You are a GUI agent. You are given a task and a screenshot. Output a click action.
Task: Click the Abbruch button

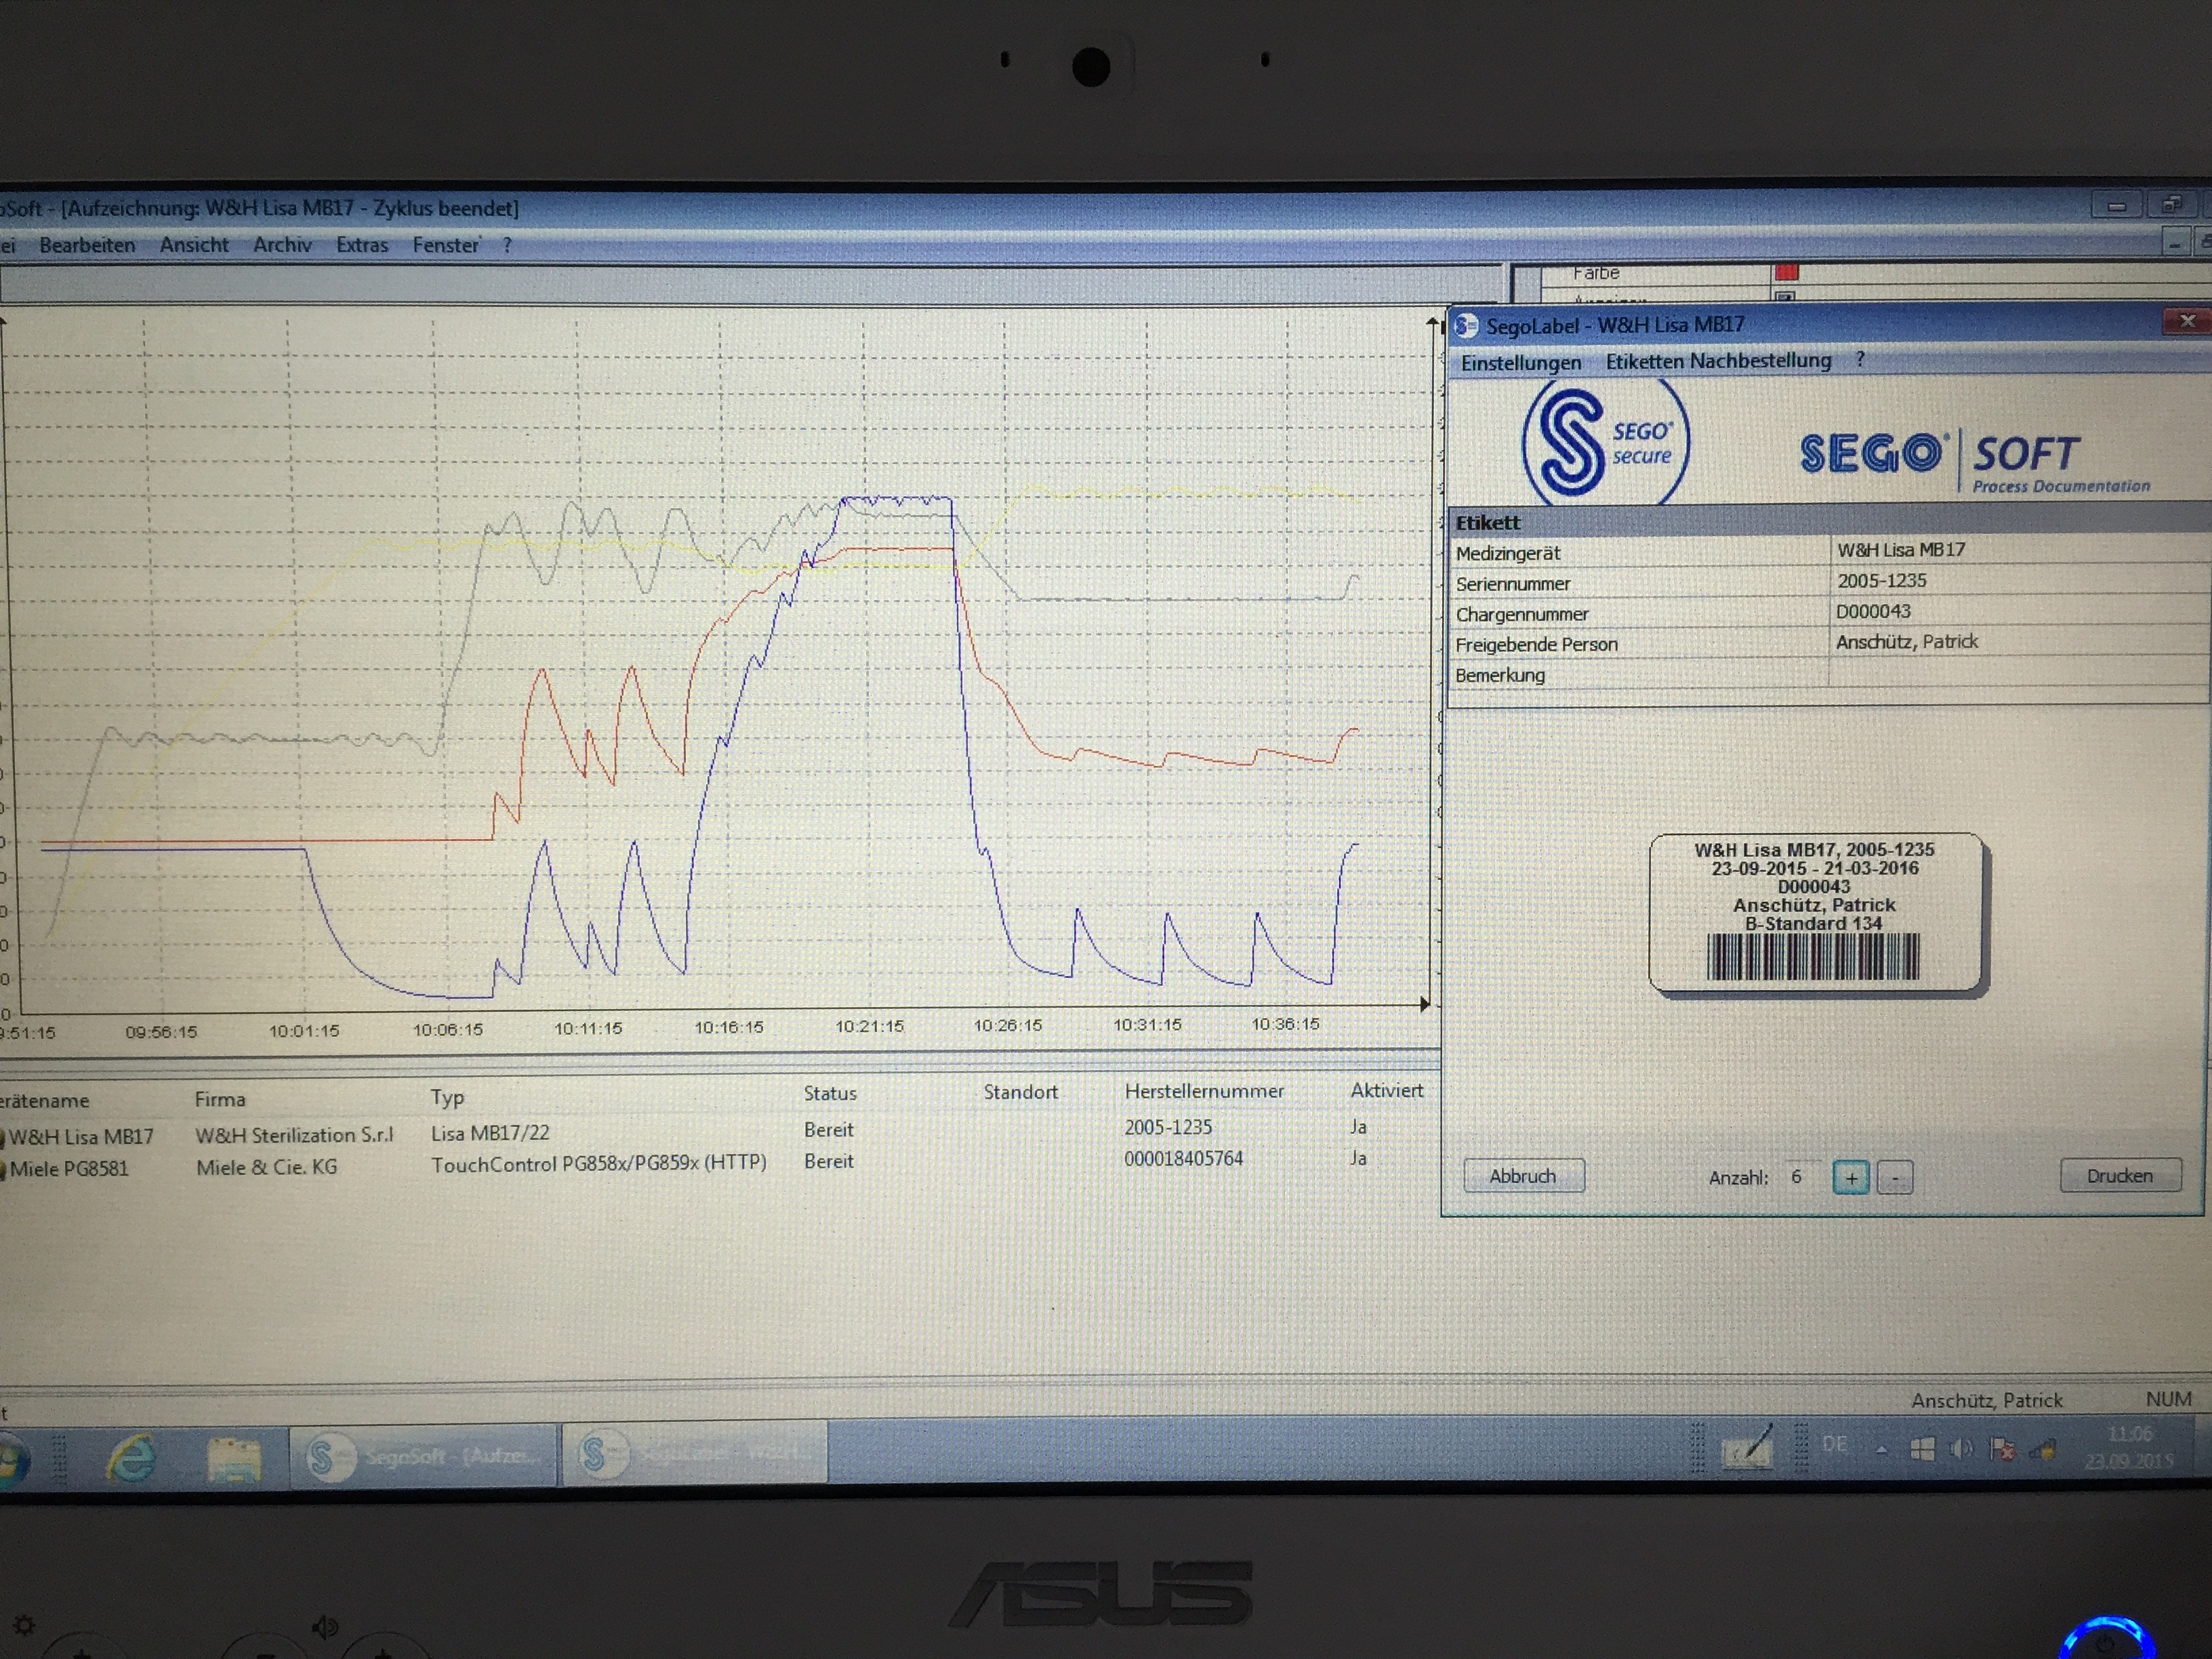click(x=1523, y=1176)
